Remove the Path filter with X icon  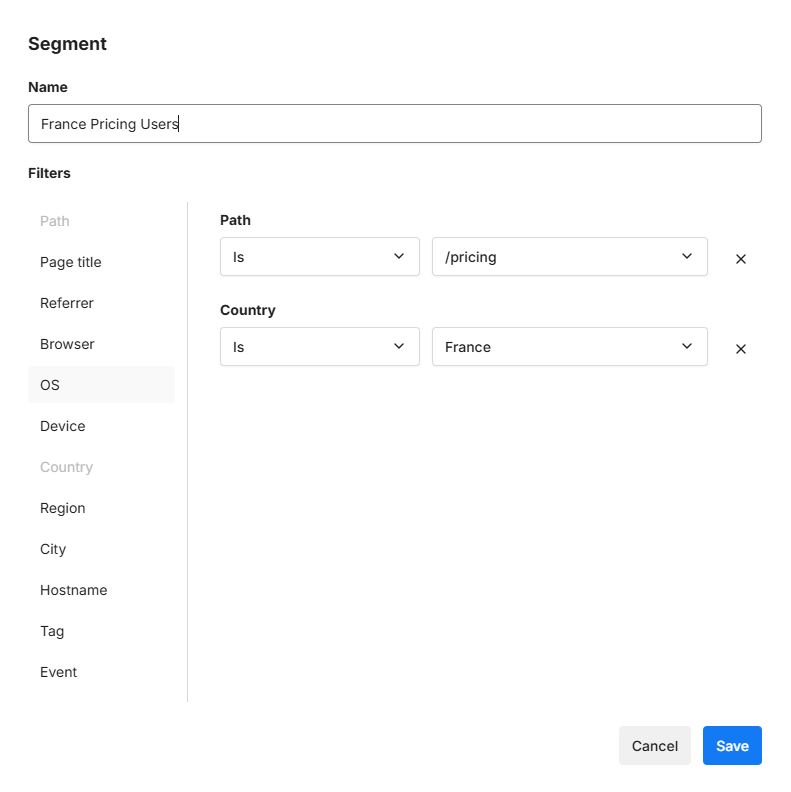(741, 259)
